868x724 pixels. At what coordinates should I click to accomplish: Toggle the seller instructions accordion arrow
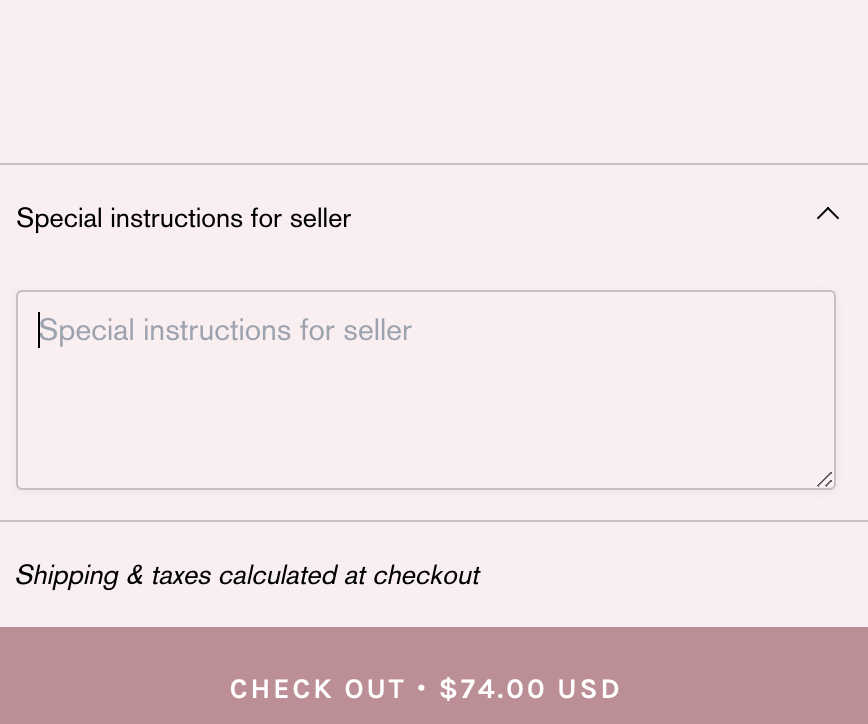(827, 214)
